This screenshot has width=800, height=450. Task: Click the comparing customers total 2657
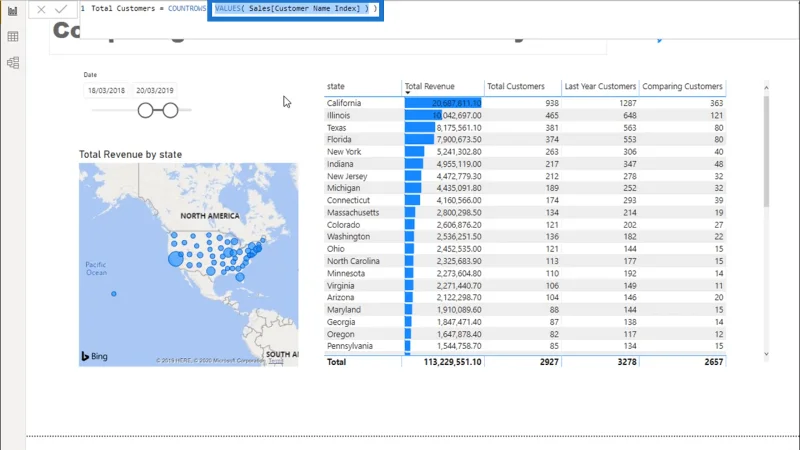(x=713, y=362)
